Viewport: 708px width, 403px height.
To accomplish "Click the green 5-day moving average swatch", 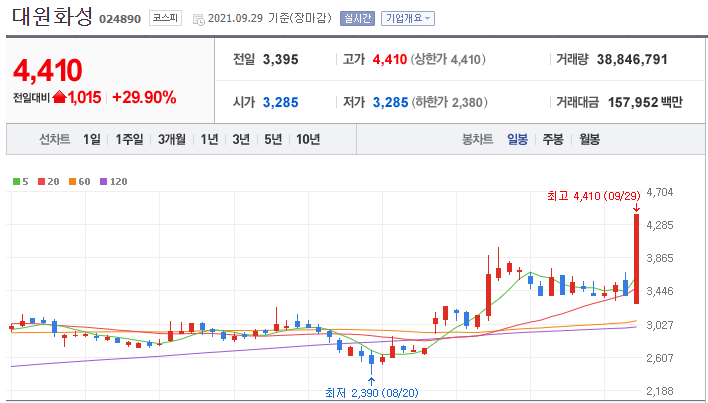I will pos(16,182).
